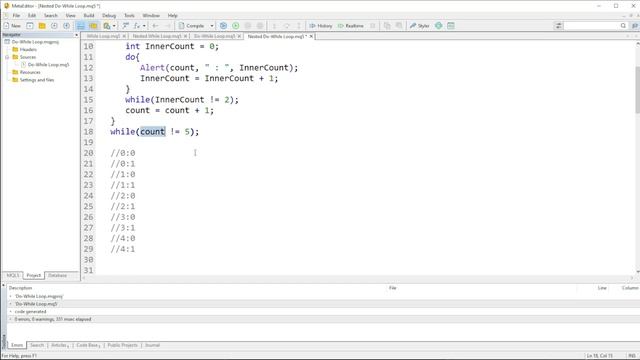Switch to Project navigator tab
Image resolution: width=640 pixels, height=360 pixels.
click(33, 276)
